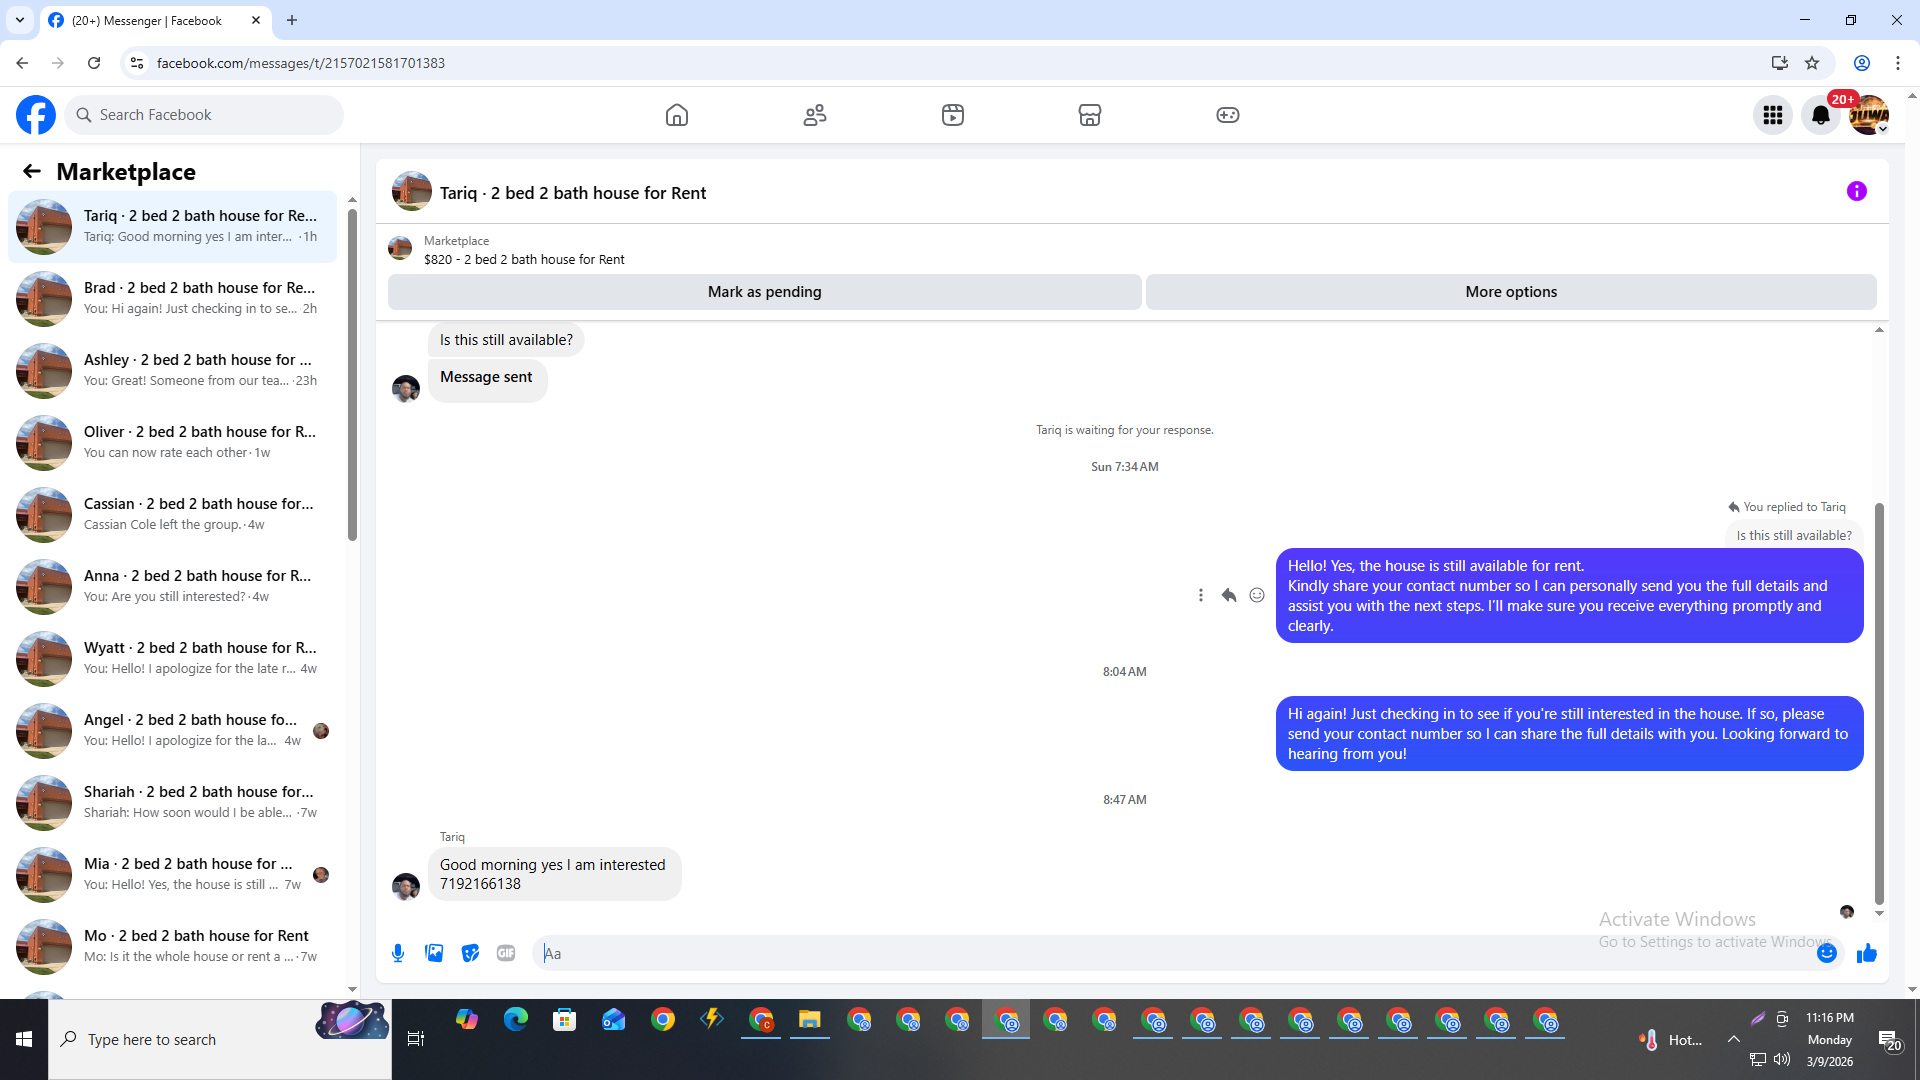This screenshot has height=1080, width=1920.
Task: Open File Explorer from the taskbar
Action: click(809, 1020)
